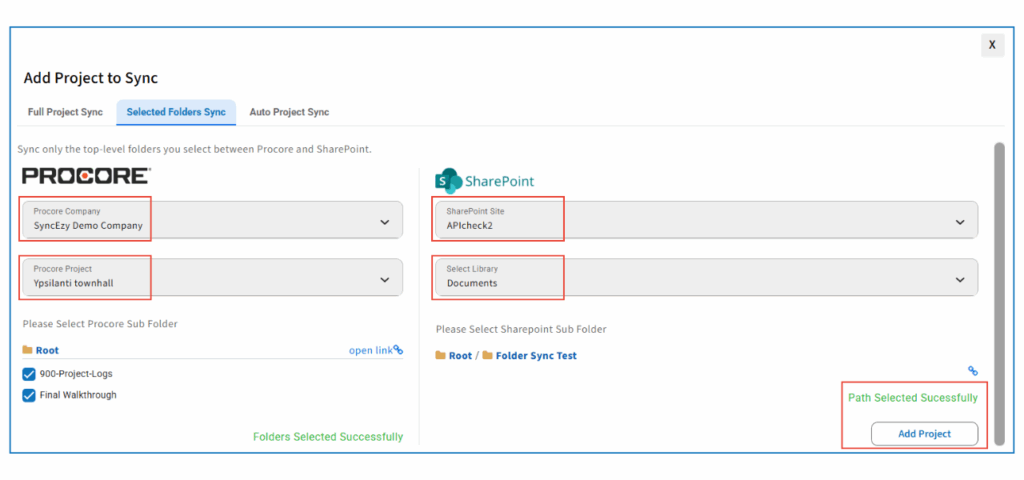Viewport: 1024px width, 480px height.
Task: Click the SharePoint Root folder icon
Action: [441, 356]
